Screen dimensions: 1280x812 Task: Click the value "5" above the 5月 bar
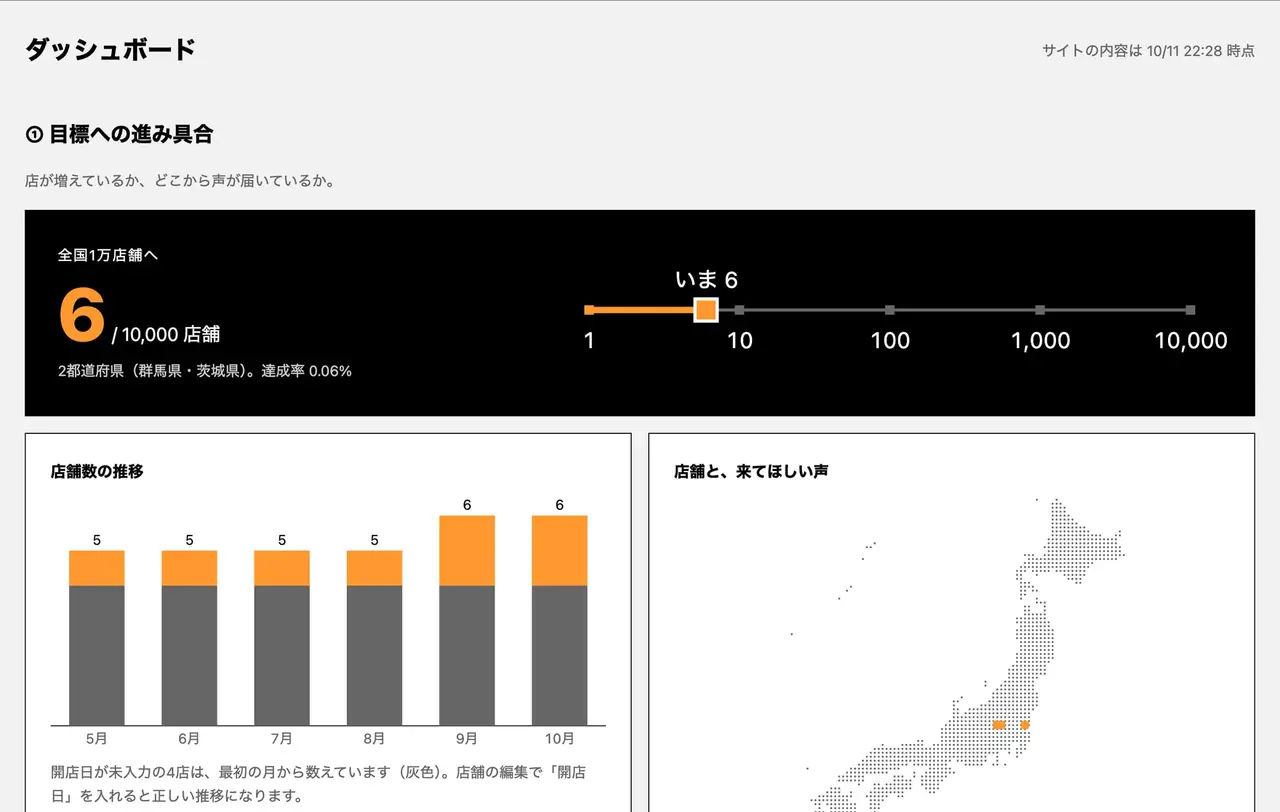97,540
